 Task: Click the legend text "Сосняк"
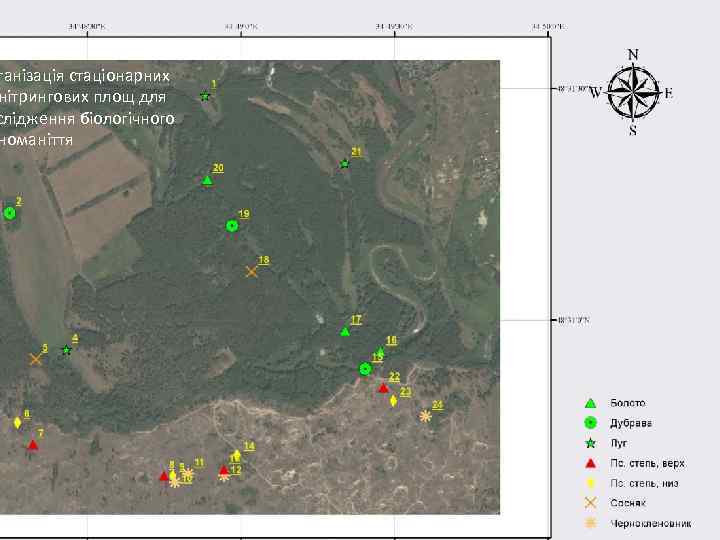(x=628, y=503)
